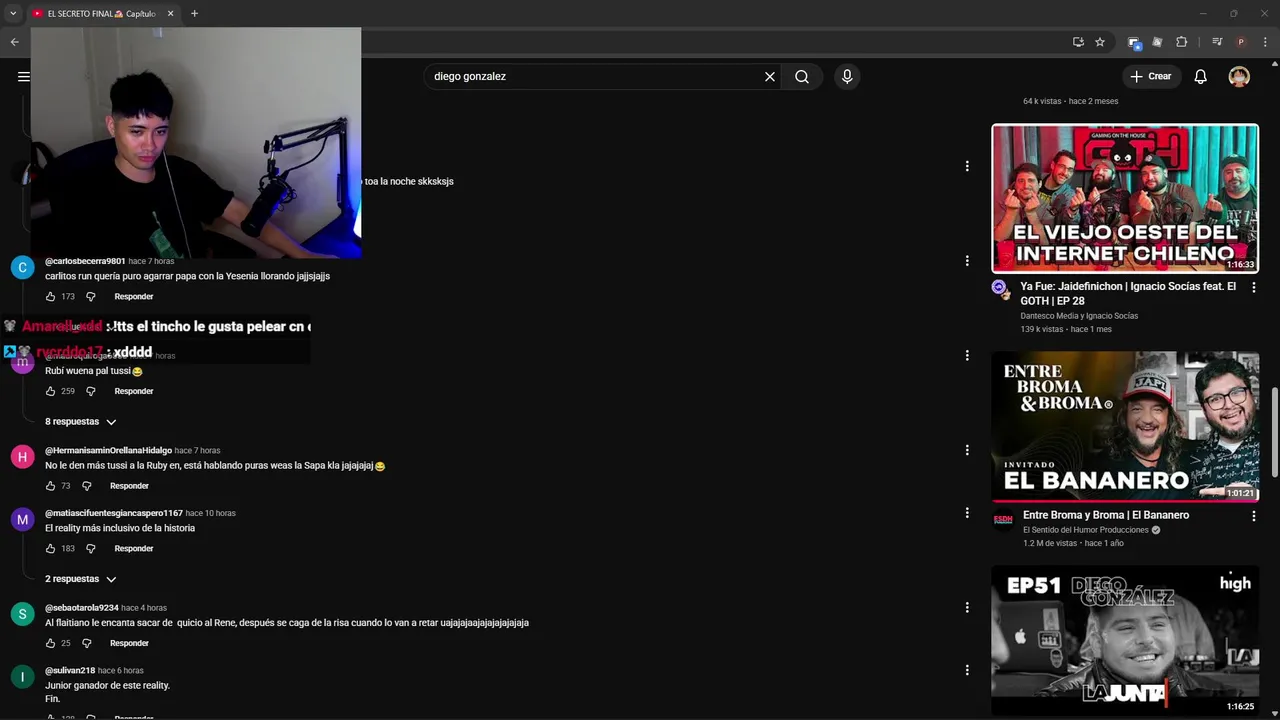
Task: Like the 'Rubí wuena pal tussi' comment
Action: click(50, 391)
